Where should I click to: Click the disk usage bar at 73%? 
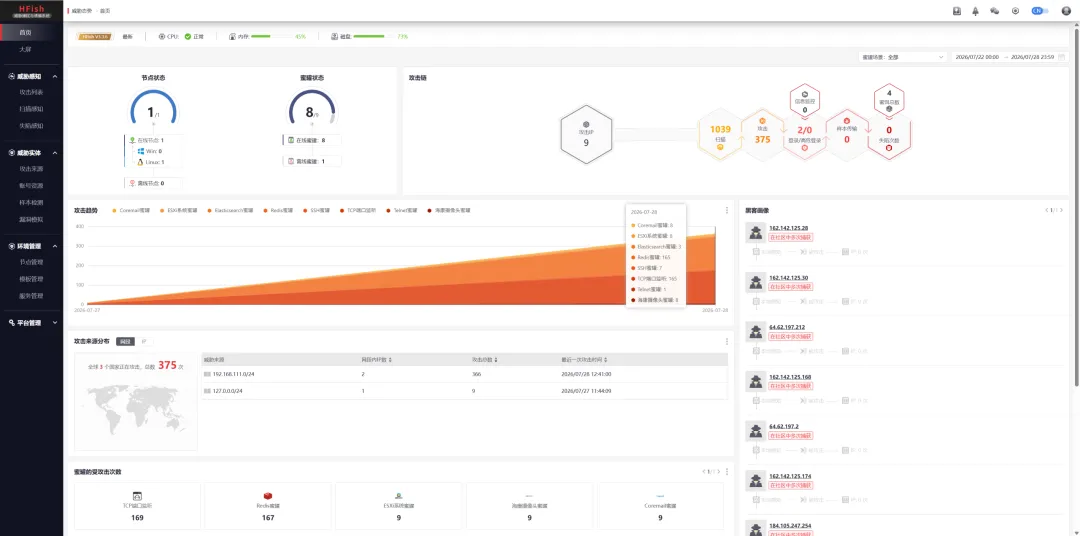click(373, 37)
